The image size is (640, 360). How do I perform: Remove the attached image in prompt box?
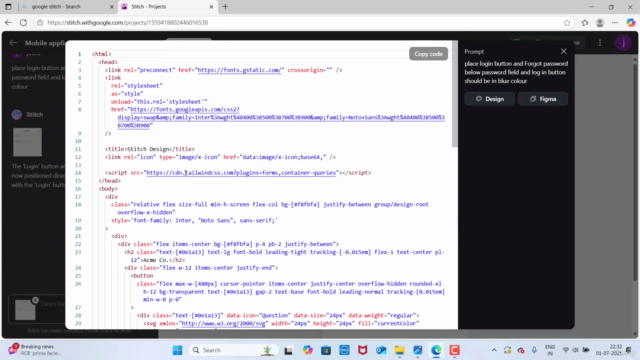(x=36, y=300)
